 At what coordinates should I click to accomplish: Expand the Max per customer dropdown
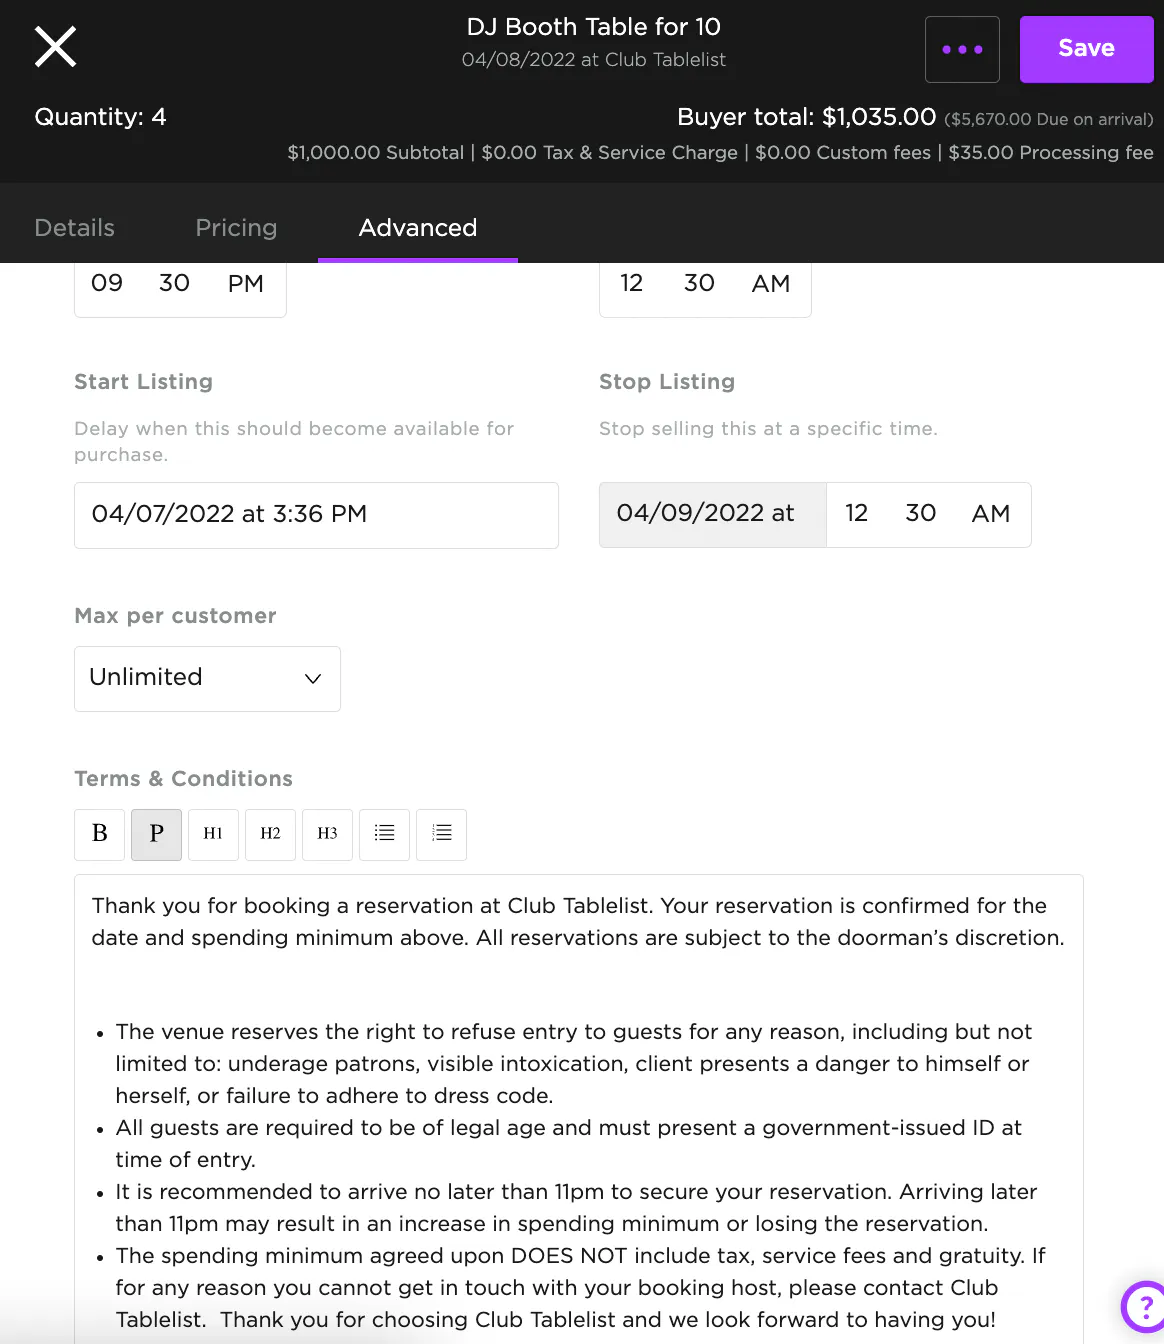pos(207,678)
